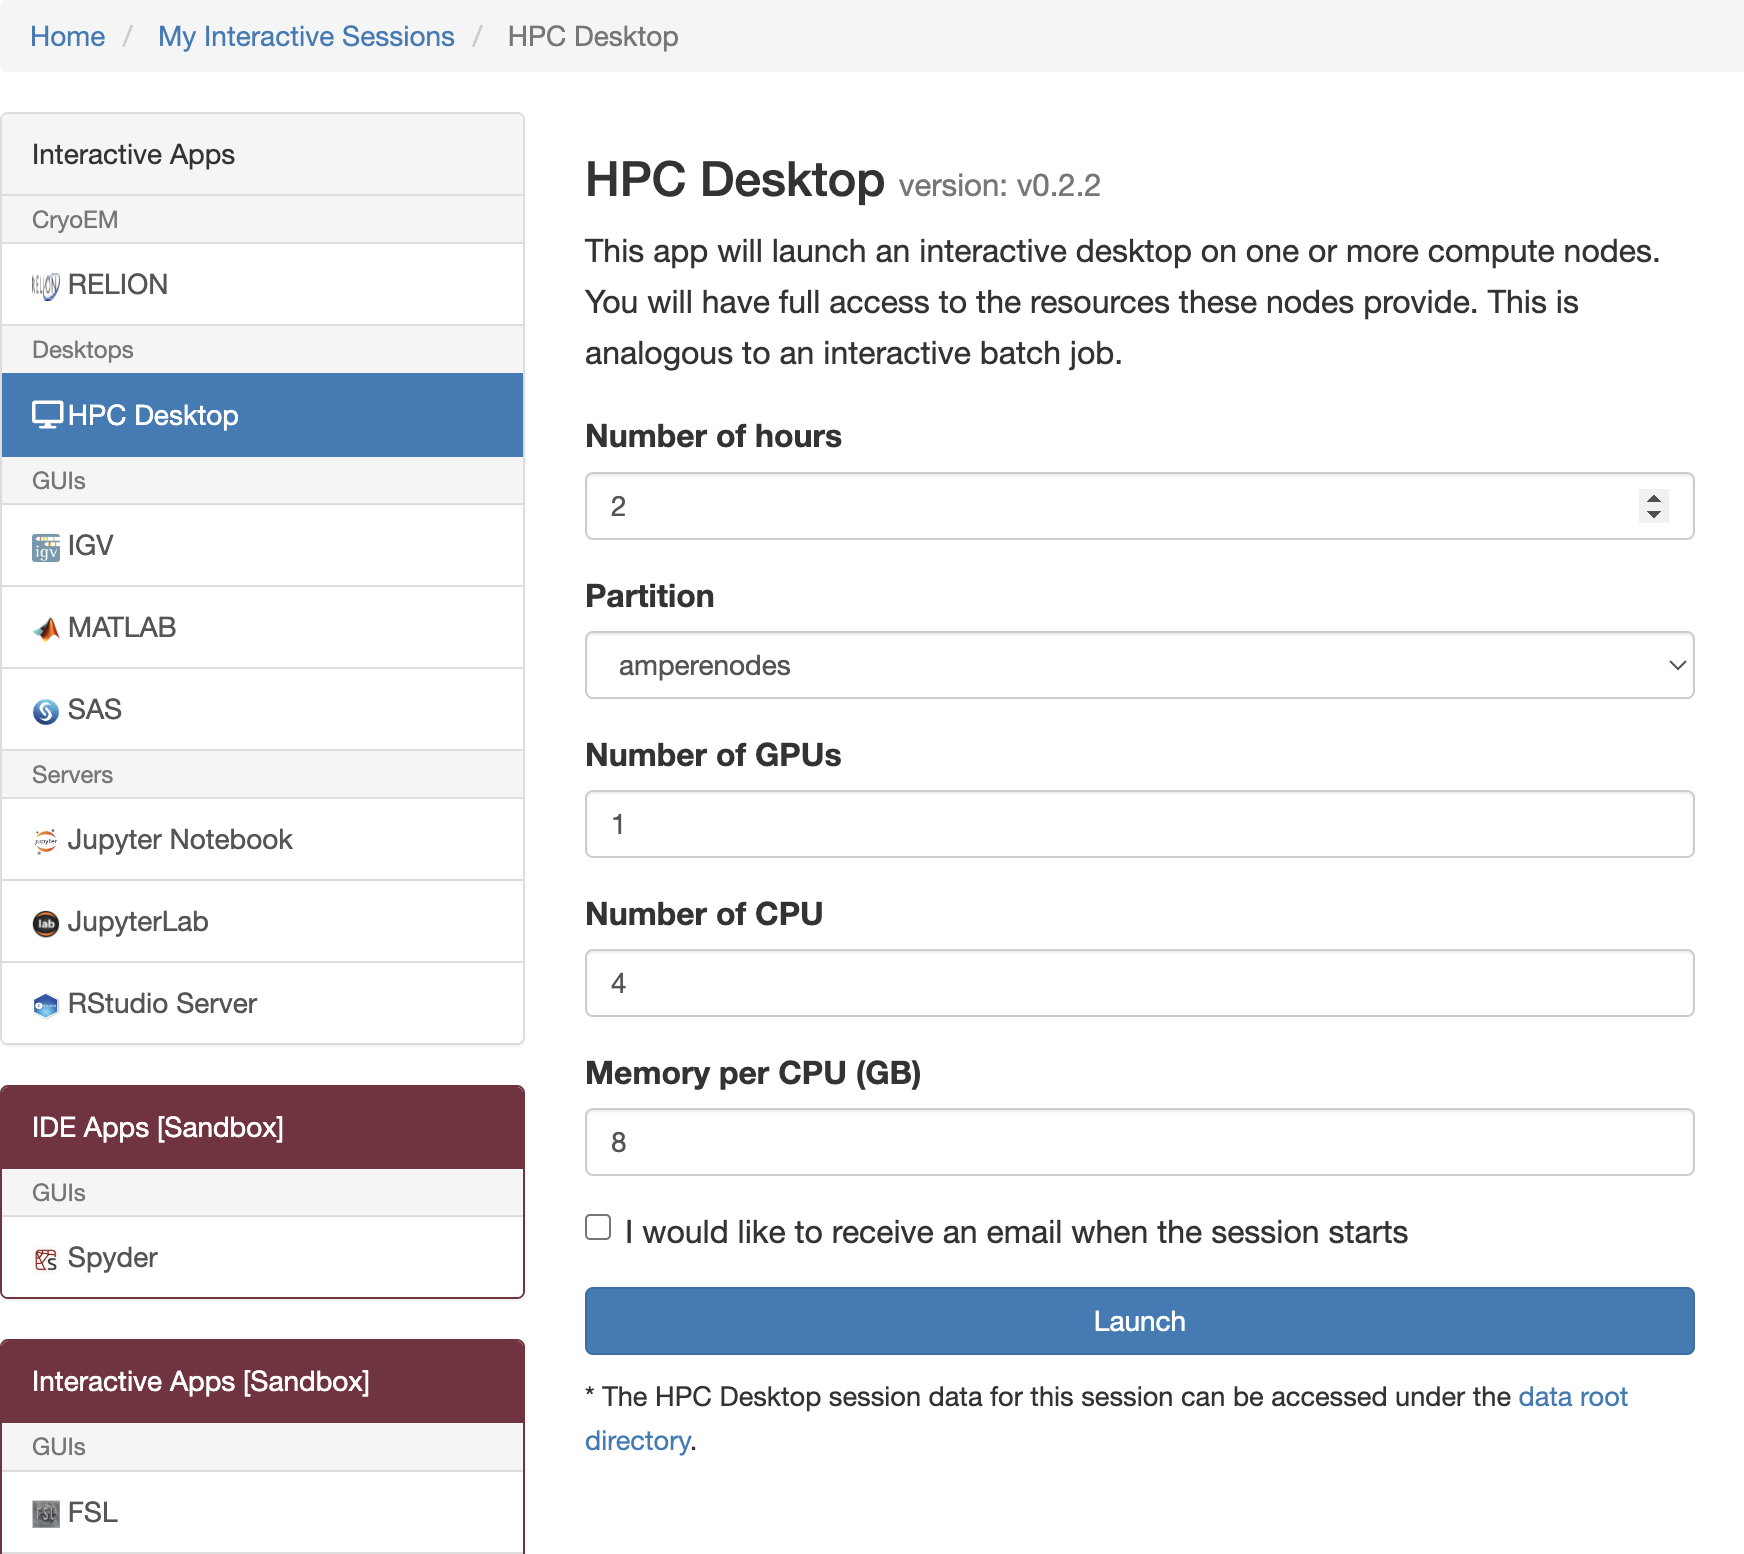Click the RELION app icon in sidebar
The height and width of the screenshot is (1554, 1744).
point(46,286)
